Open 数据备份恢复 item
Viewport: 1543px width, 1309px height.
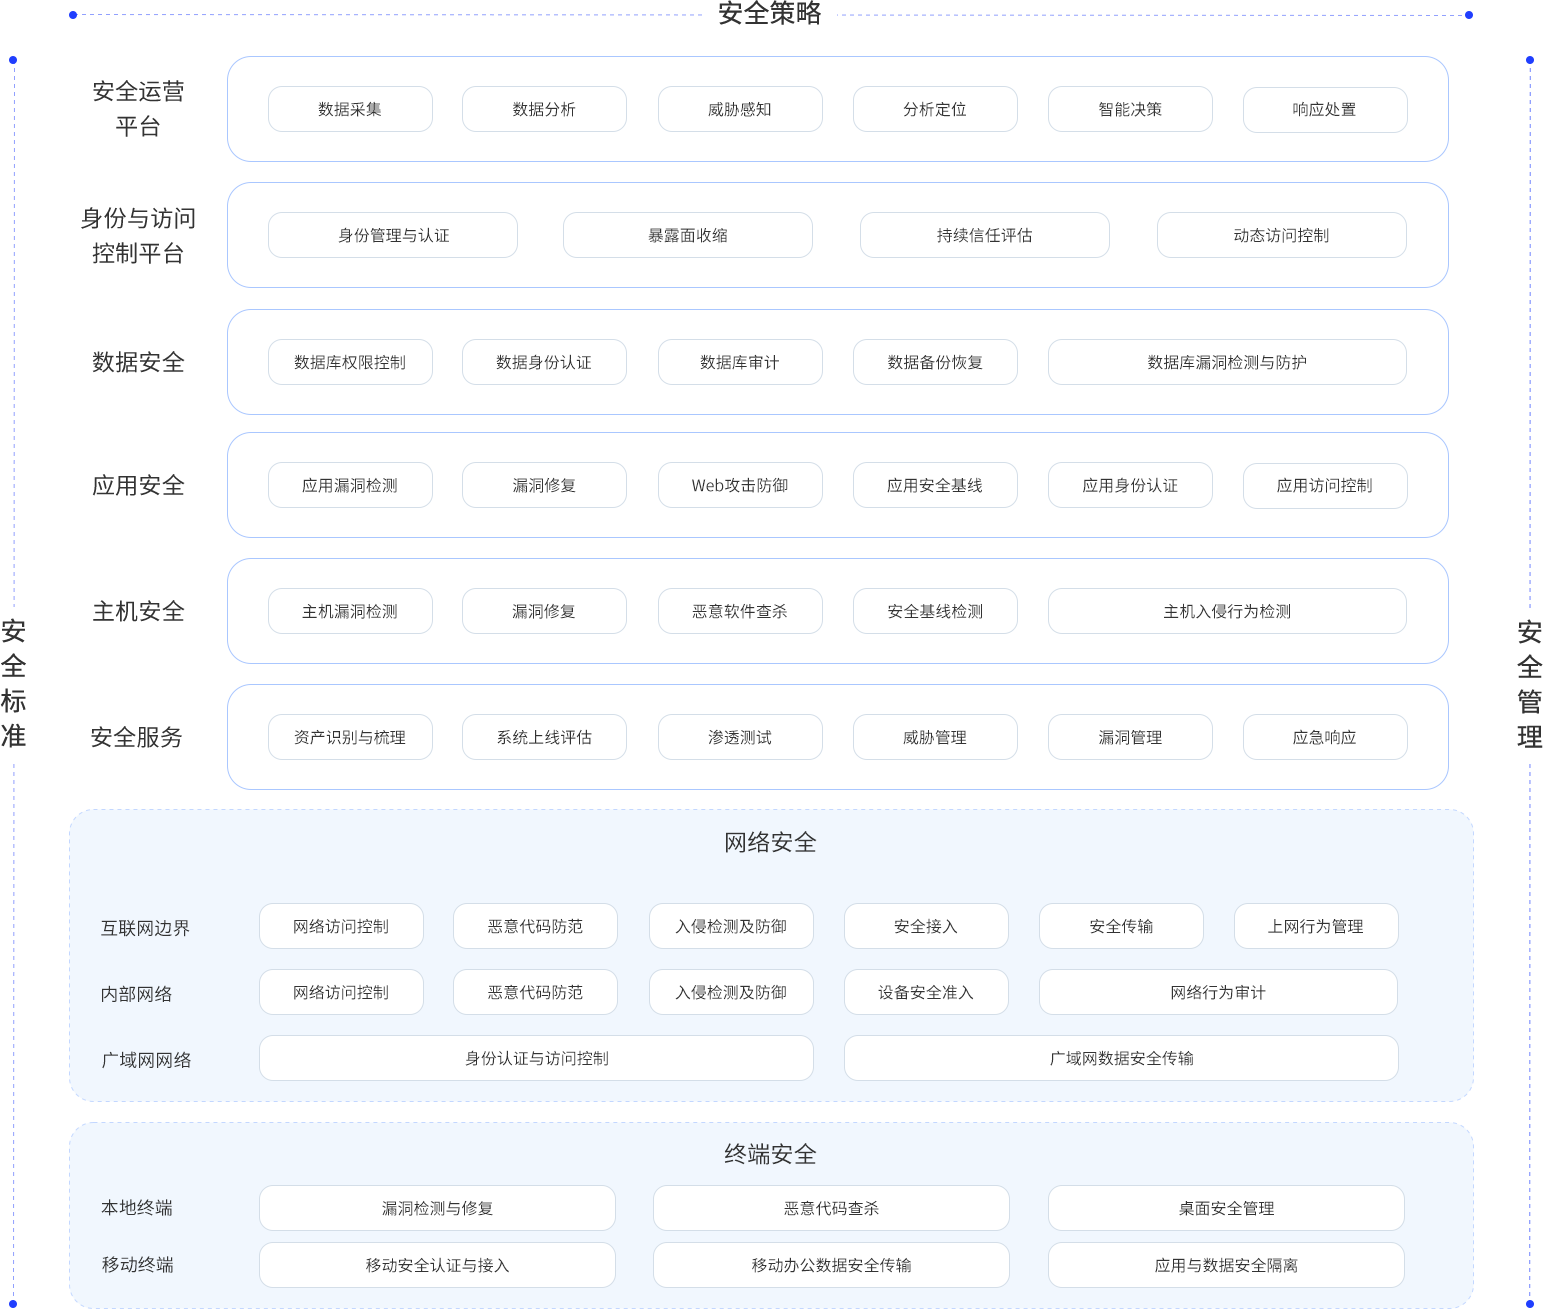click(x=935, y=362)
